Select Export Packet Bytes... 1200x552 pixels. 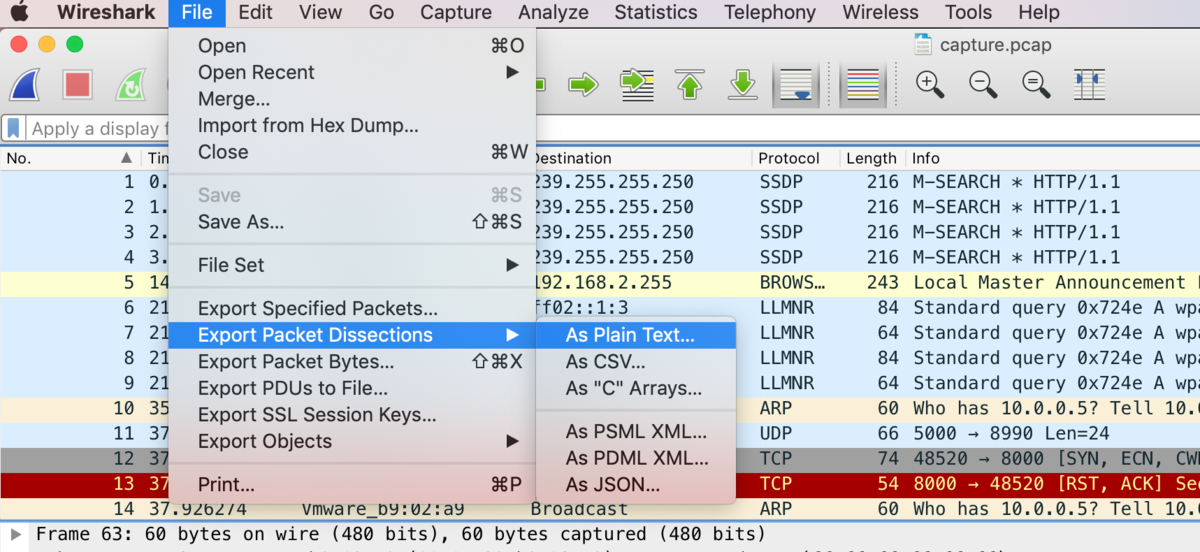point(352,362)
